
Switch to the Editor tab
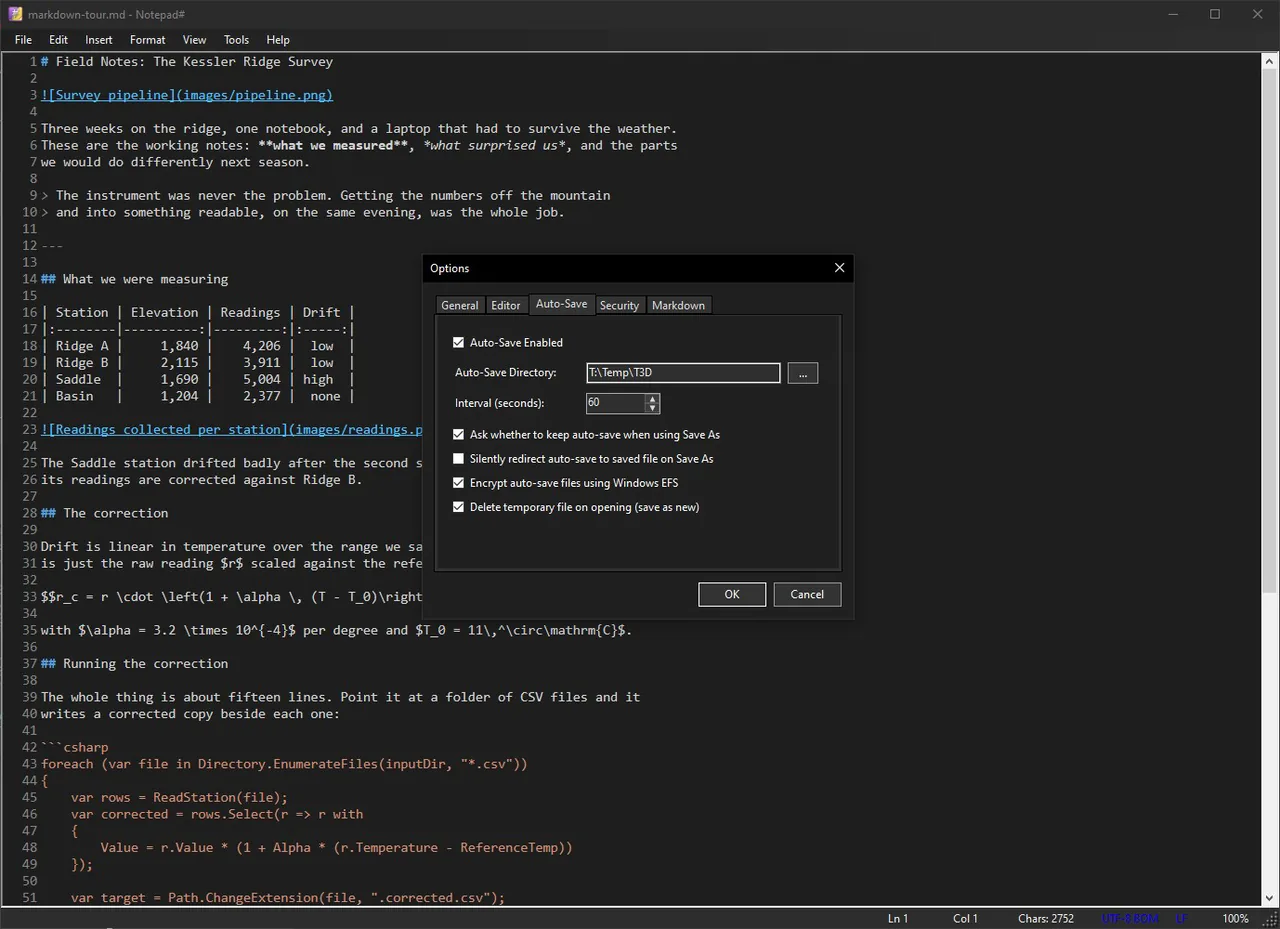click(x=506, y=305)
